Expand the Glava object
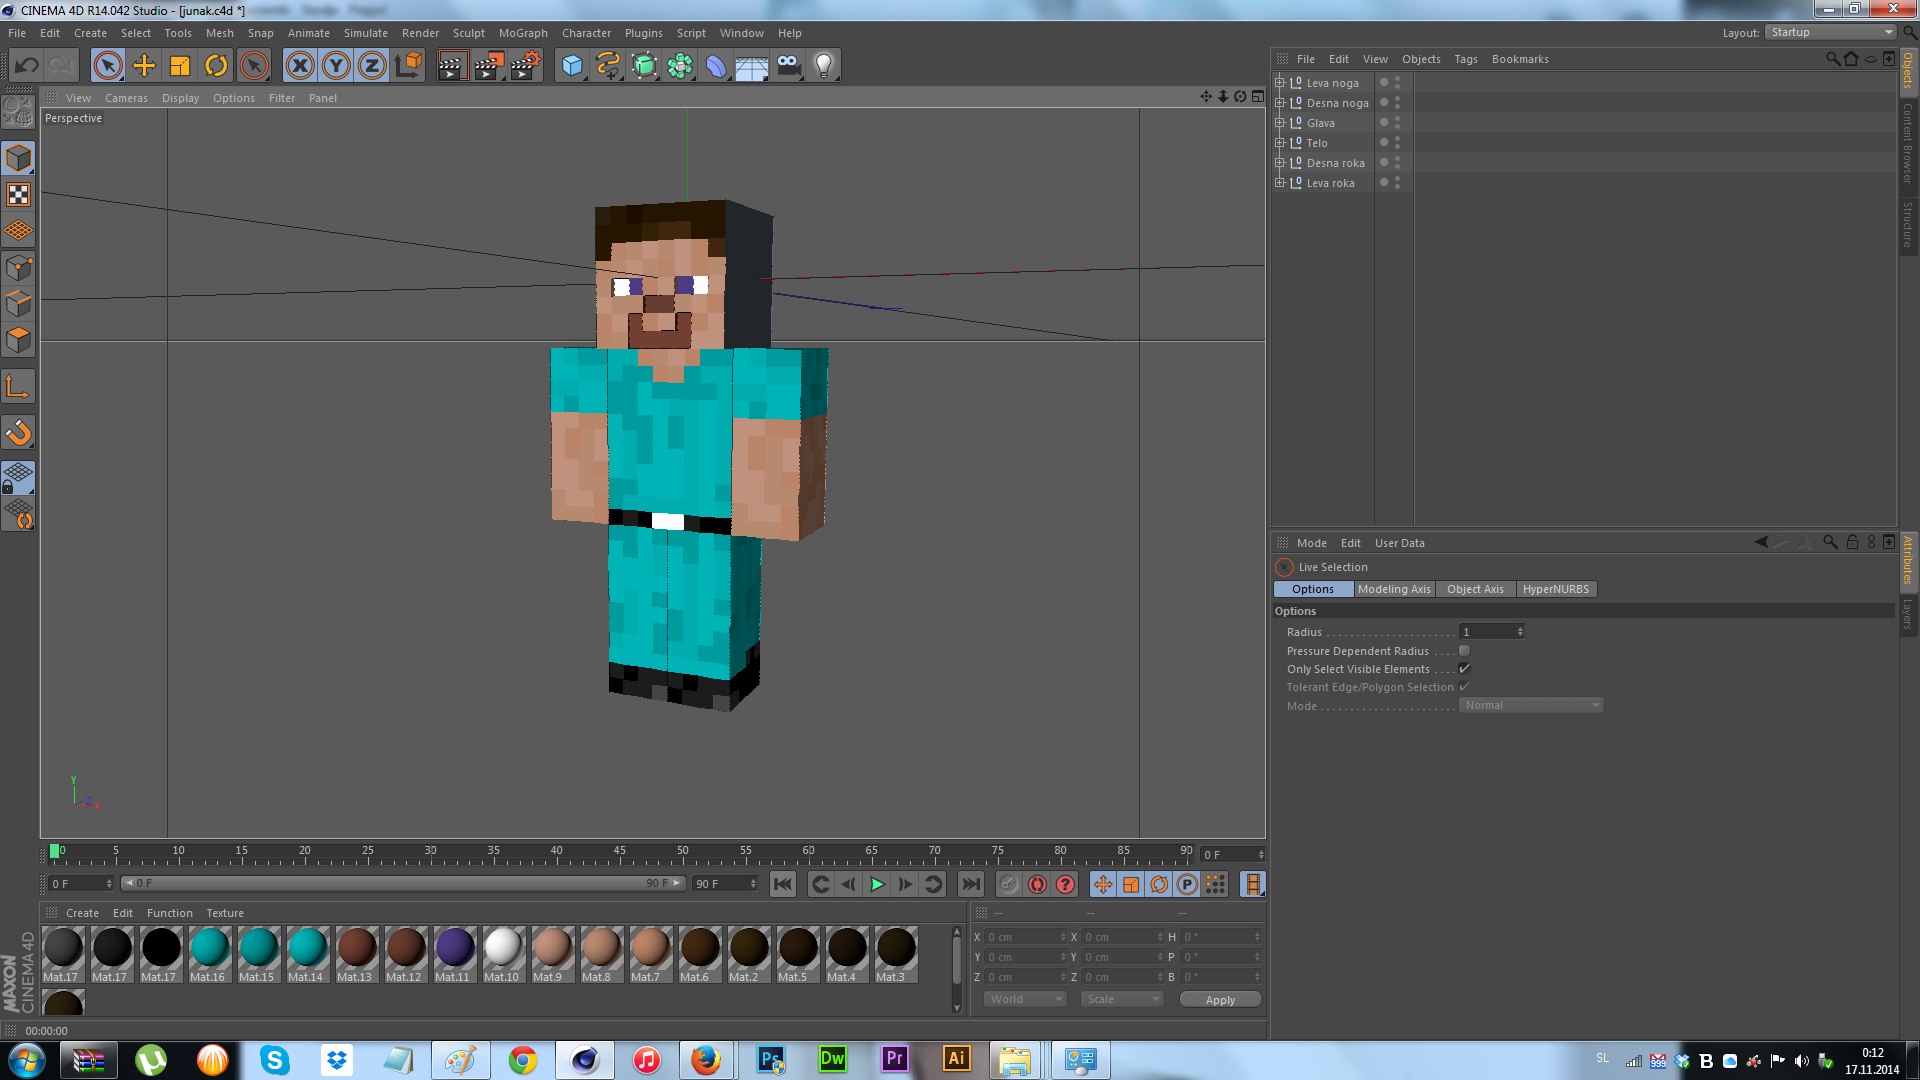This screenshot has height=1080, width=1920. [1279, 123]
